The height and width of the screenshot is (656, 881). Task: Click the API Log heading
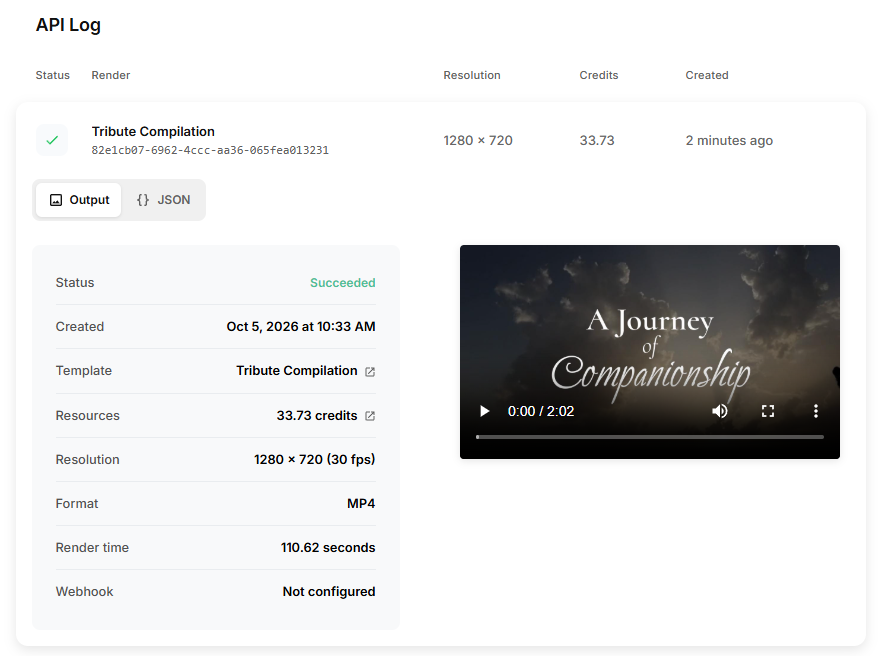coord(69,25)
